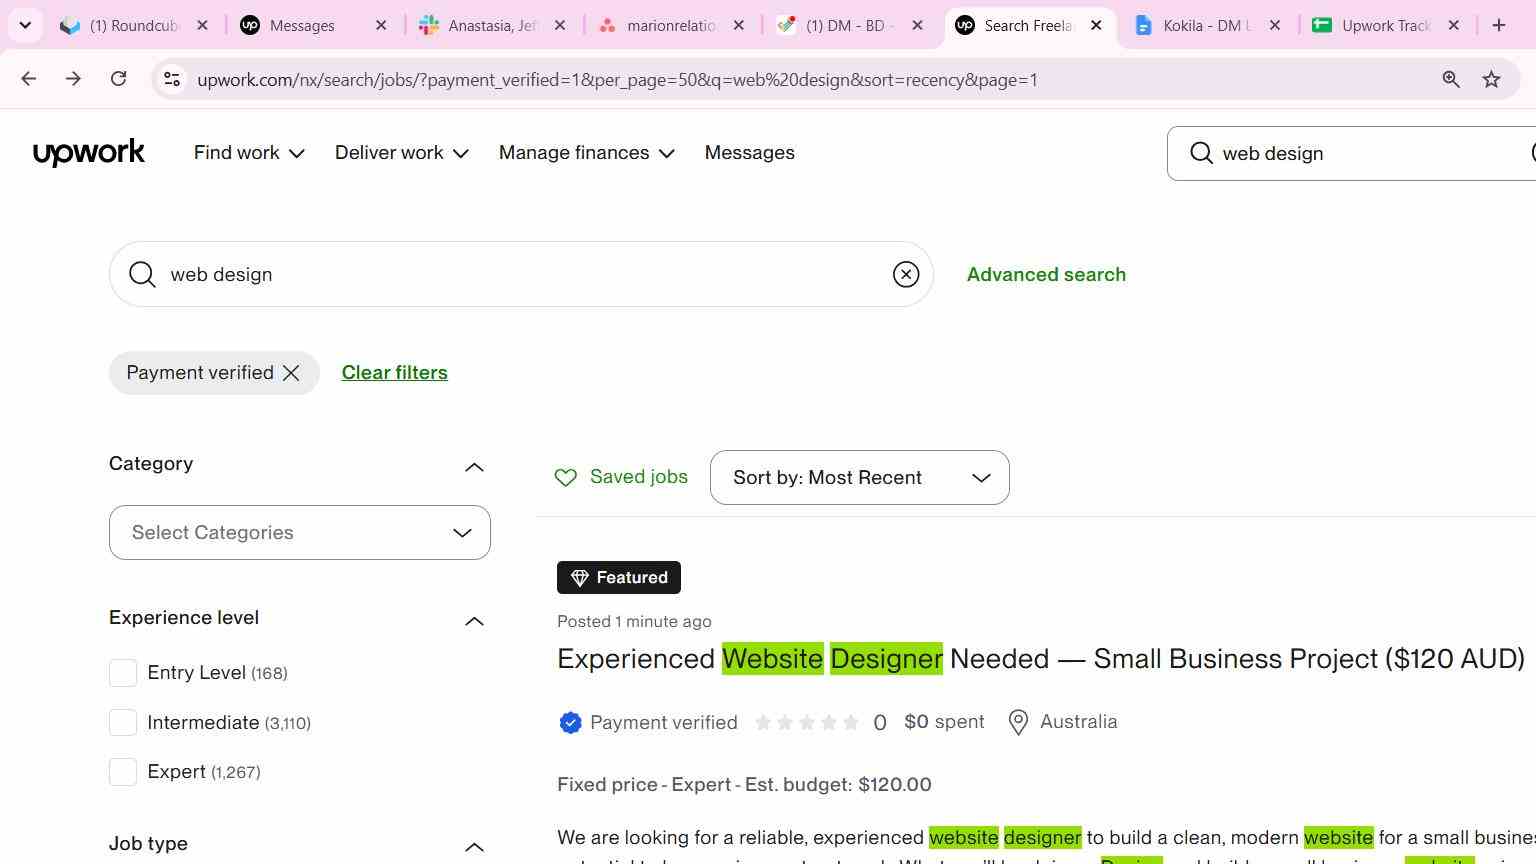Screen dimensions: 1536x864
Task: Remove the Payment verified filter chip
Action: tap(291, 373)
